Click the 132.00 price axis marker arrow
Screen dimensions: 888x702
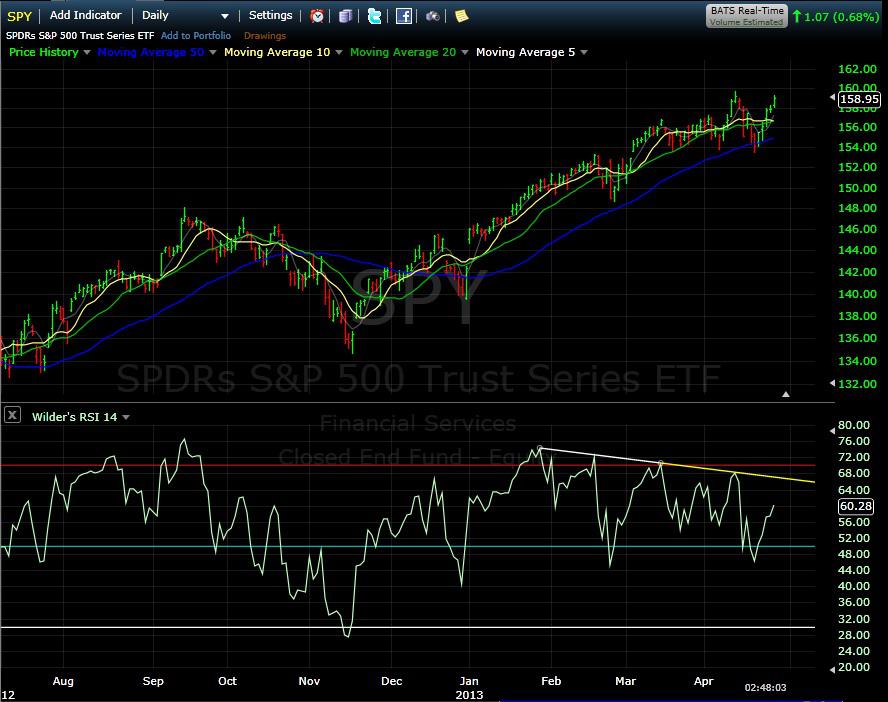(x=832, y=383)
